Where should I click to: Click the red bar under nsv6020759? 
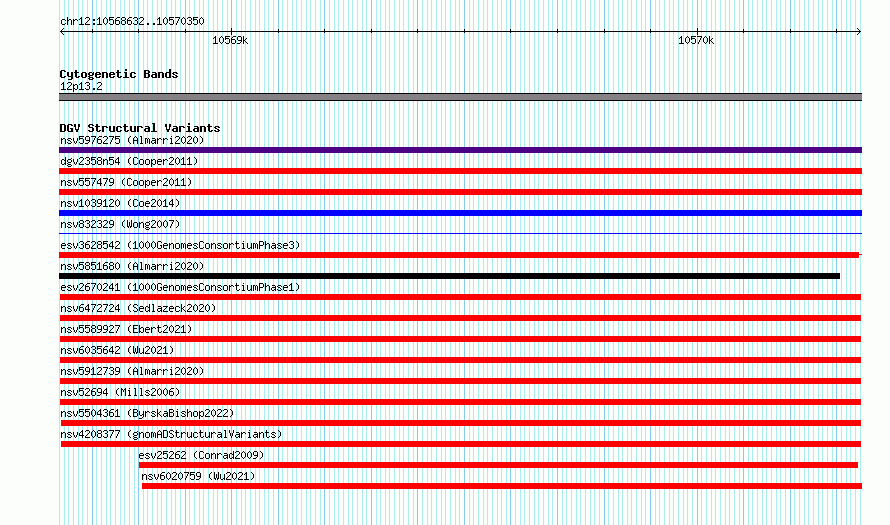click(x=502, y=486)
